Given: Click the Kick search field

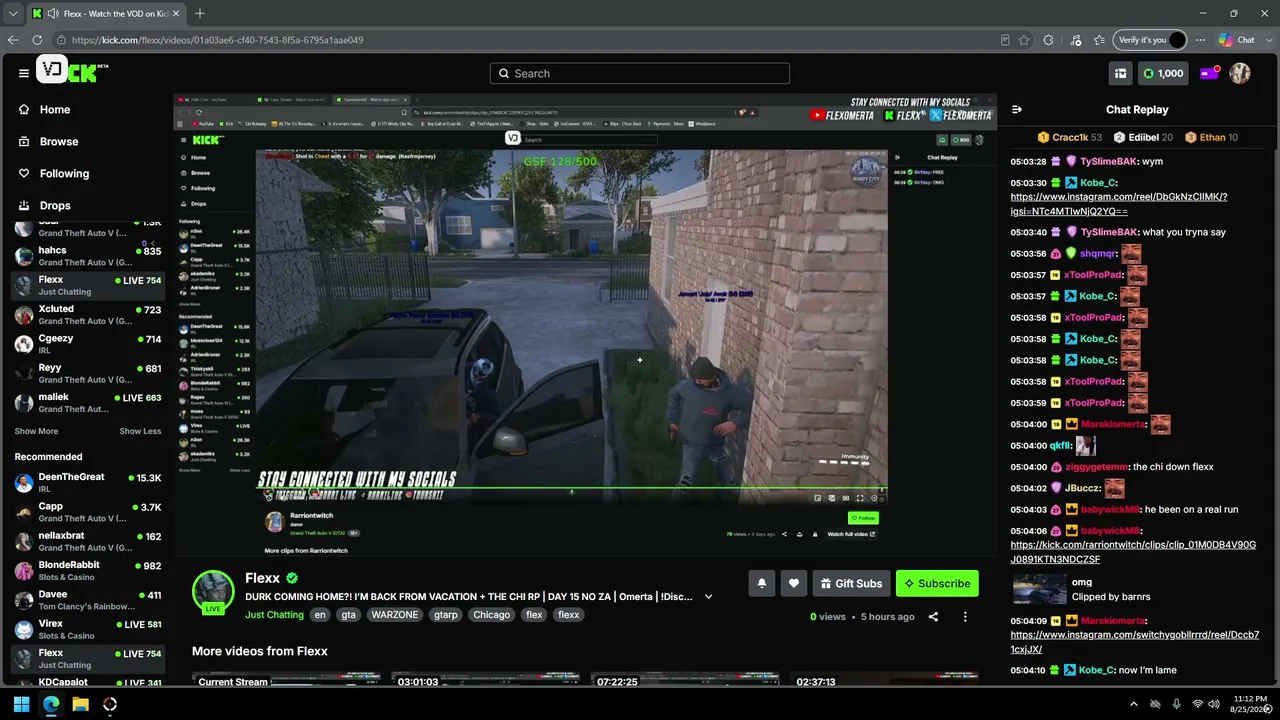Looking at the screenshot, I should pyautogui.click(x=640, y=73).
